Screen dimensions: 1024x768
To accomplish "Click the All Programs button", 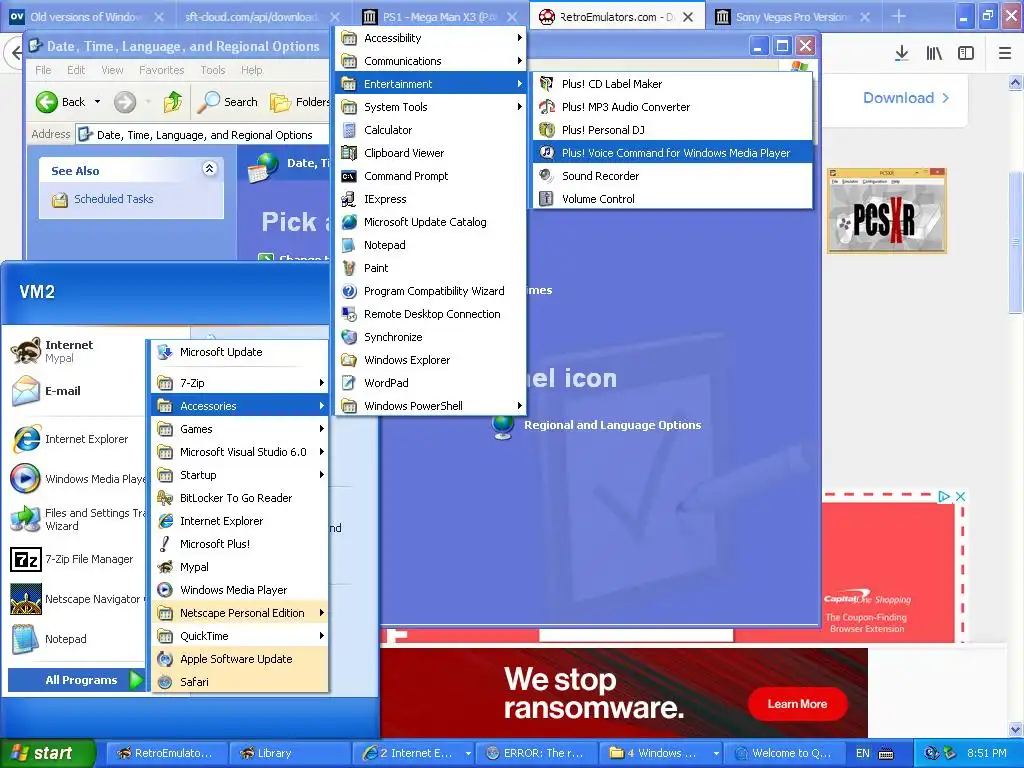I will tap(76, 680).
